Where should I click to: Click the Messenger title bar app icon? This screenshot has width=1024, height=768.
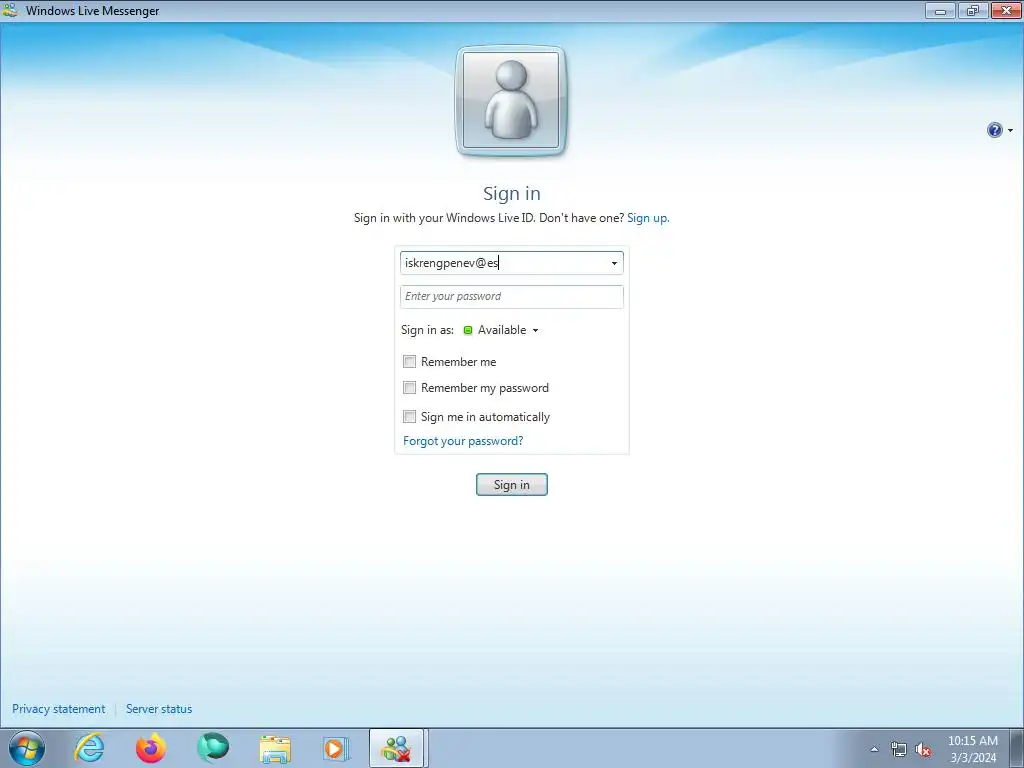point(10,10)
